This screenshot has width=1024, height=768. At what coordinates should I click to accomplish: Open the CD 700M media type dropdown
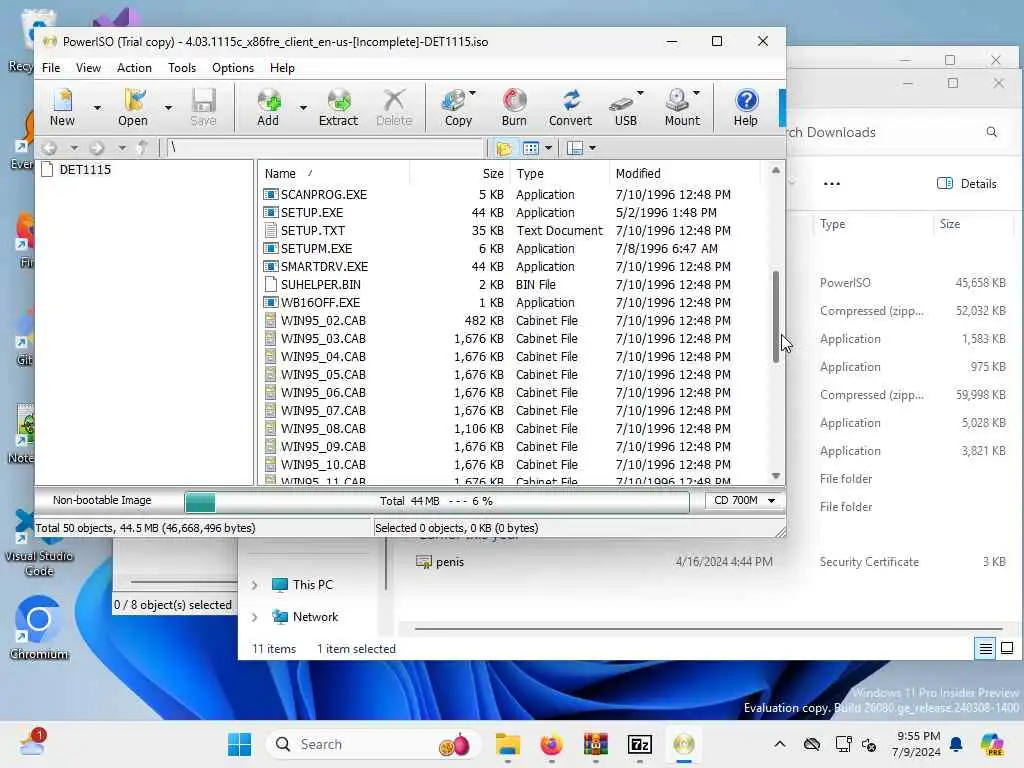[x=744, y=501]
